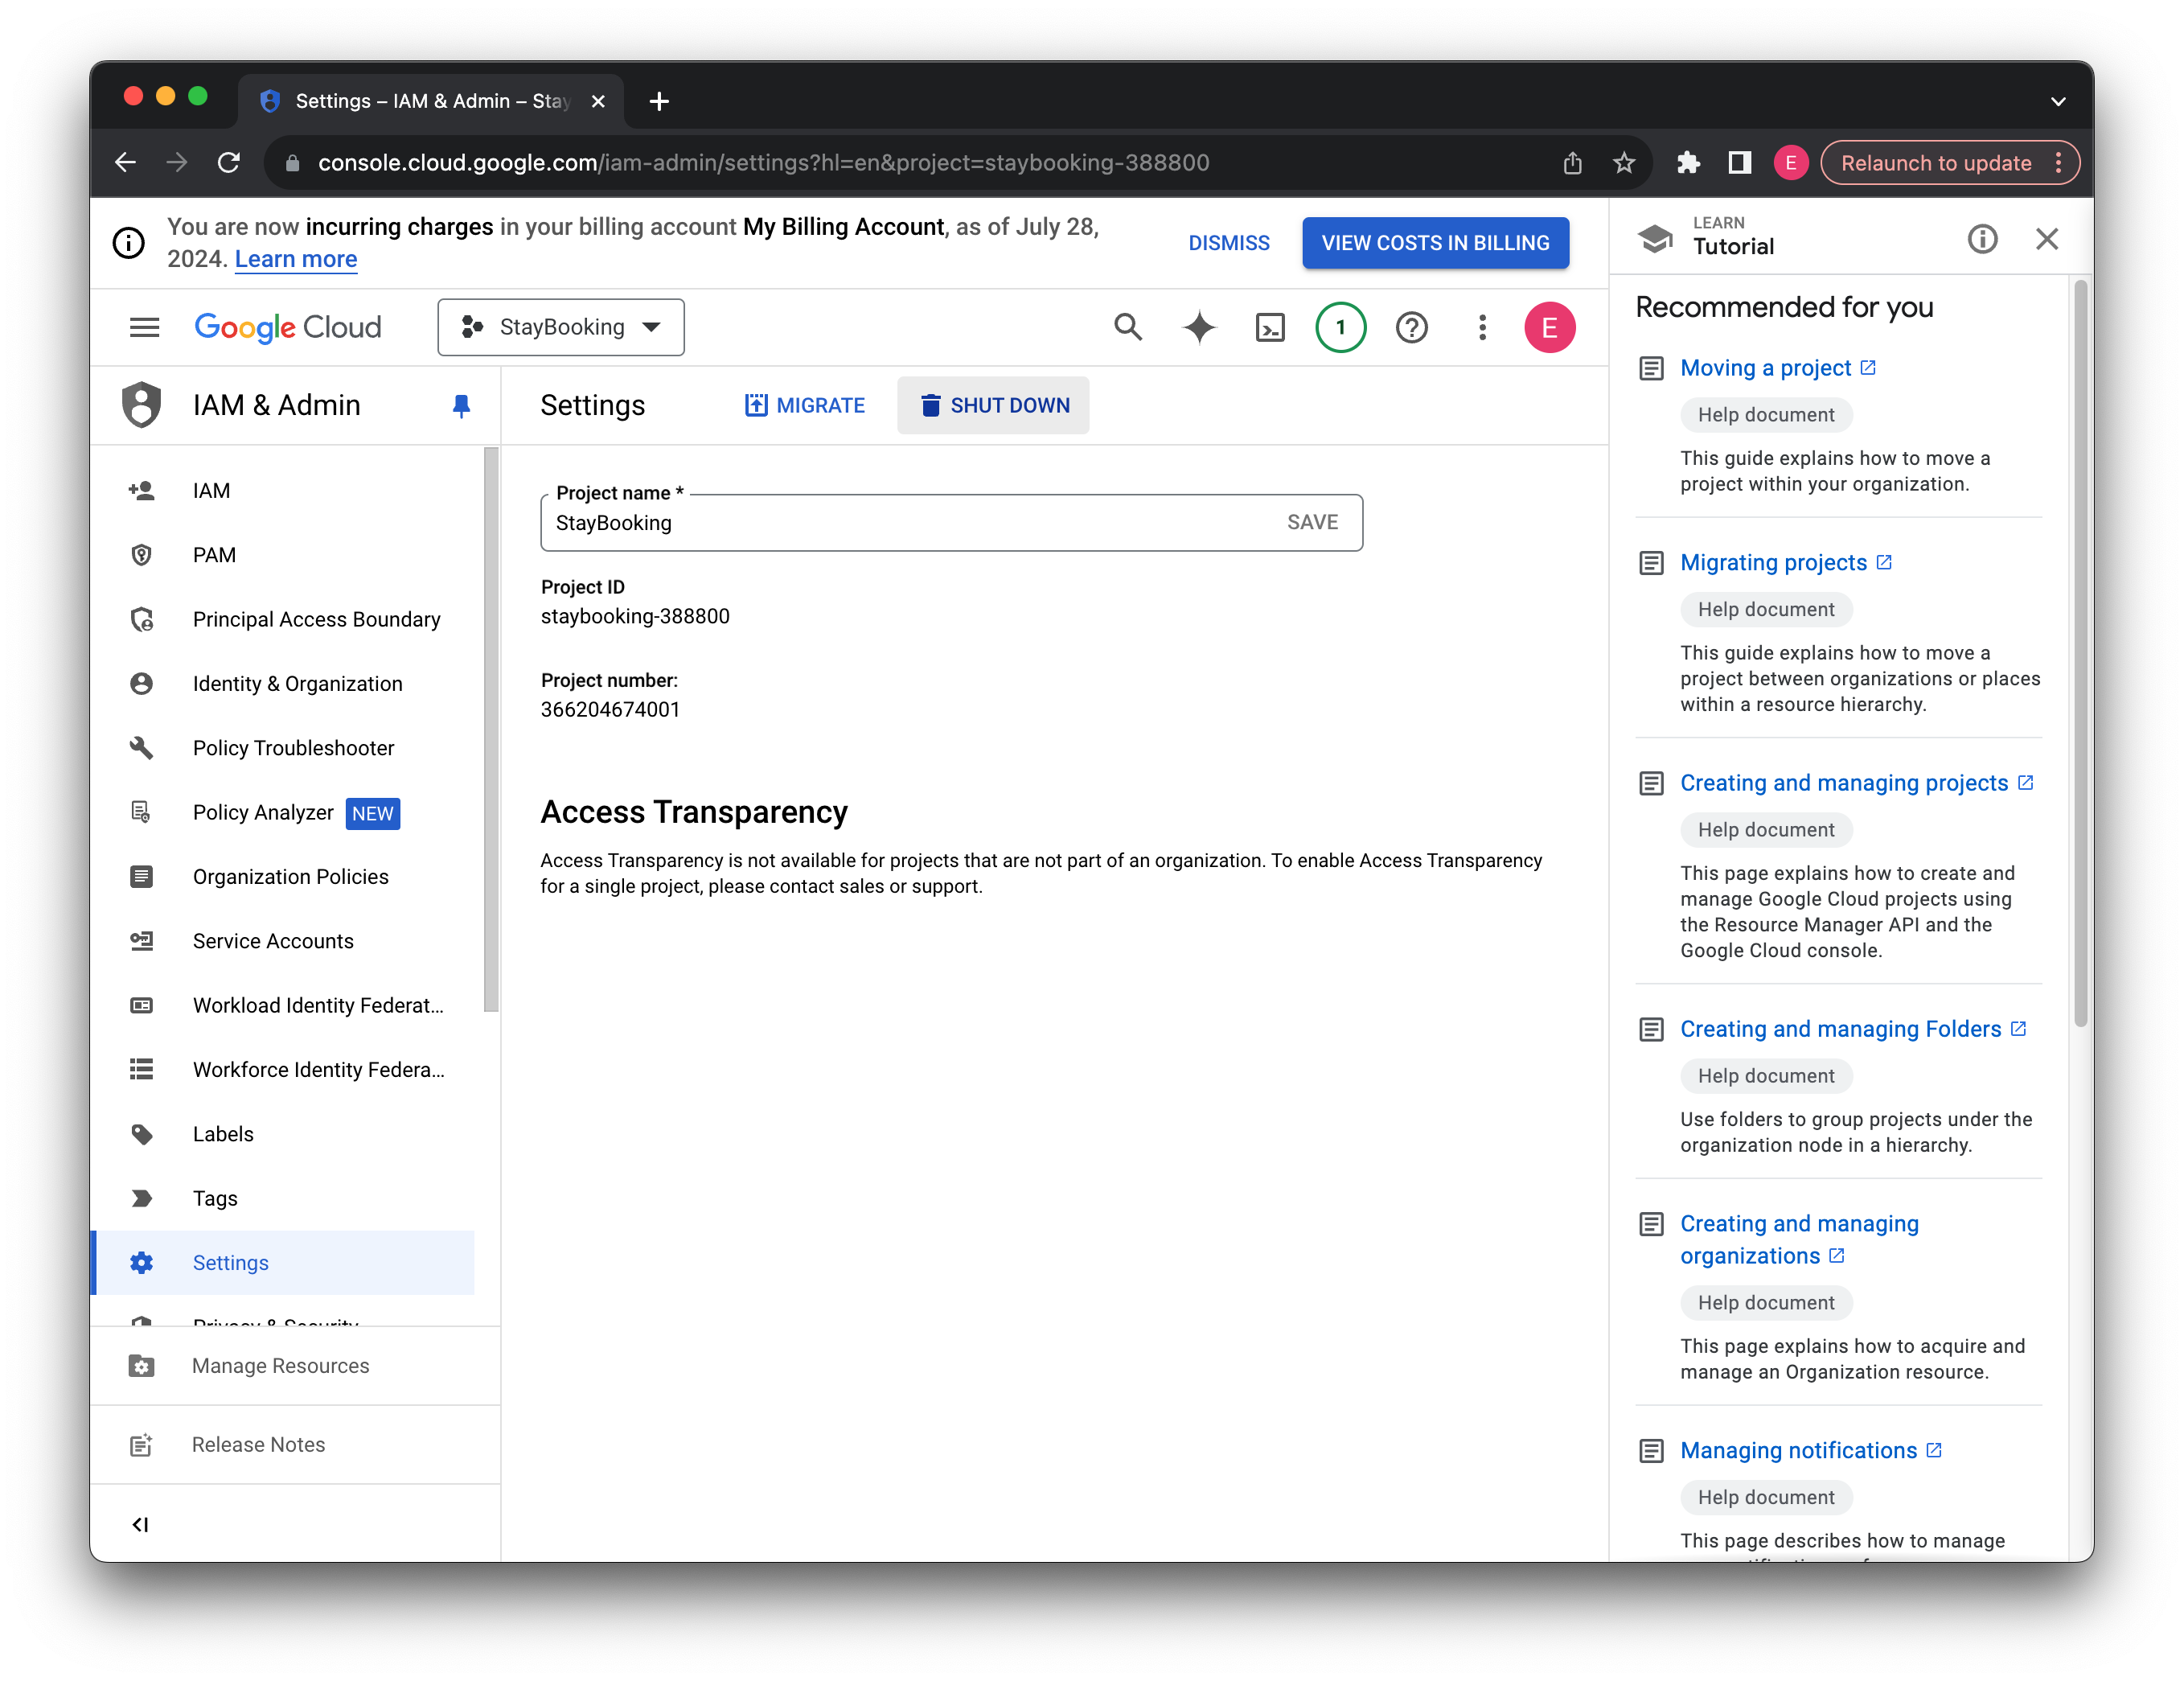The width and height of the screenshot is (2184, 1681).
Task: Expand Chrome tab search chevron
Action: [2057, 101]
